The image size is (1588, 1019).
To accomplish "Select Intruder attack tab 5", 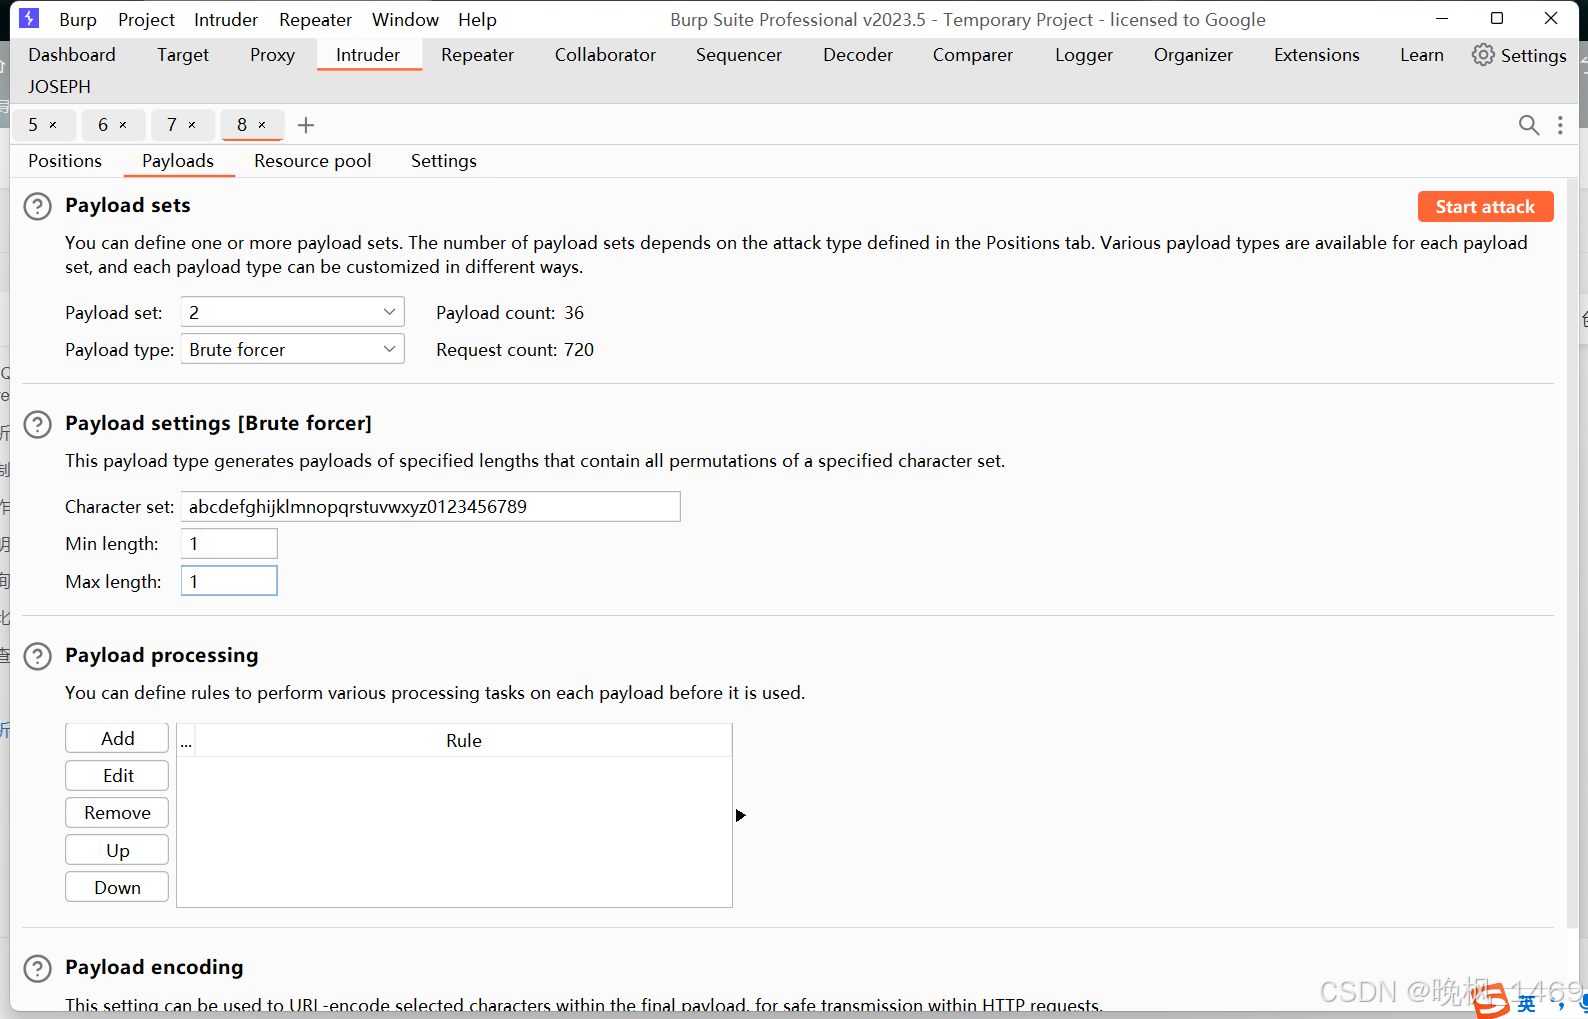I will [33, 125].
